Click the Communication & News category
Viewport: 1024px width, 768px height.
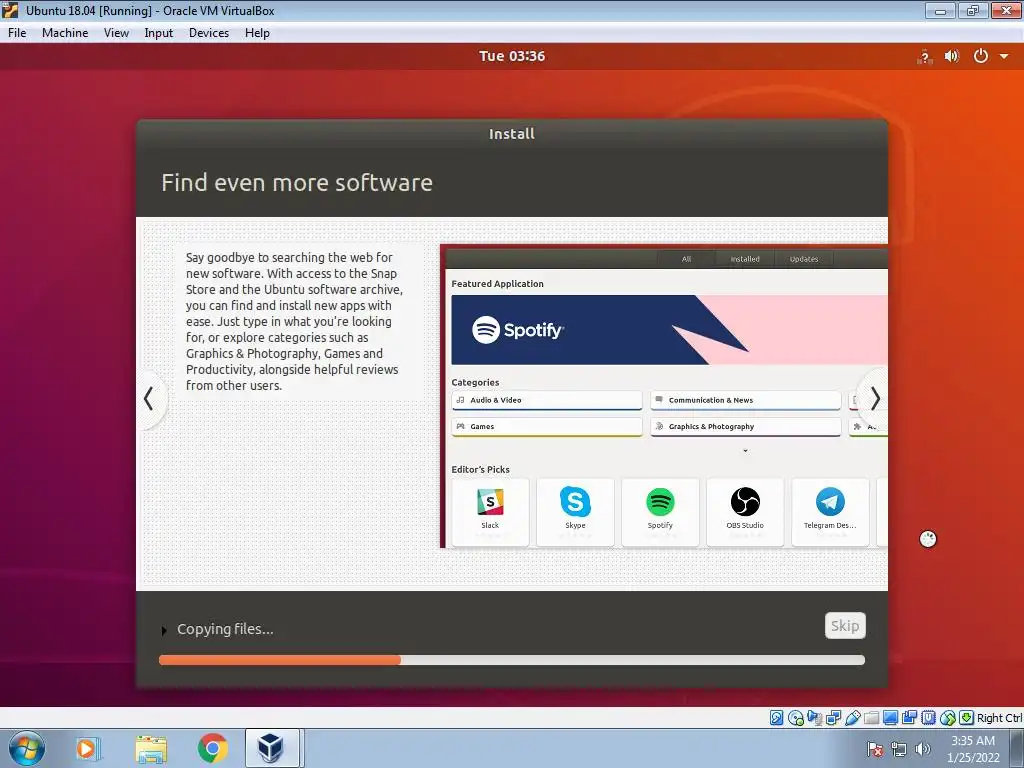point(745,400)
